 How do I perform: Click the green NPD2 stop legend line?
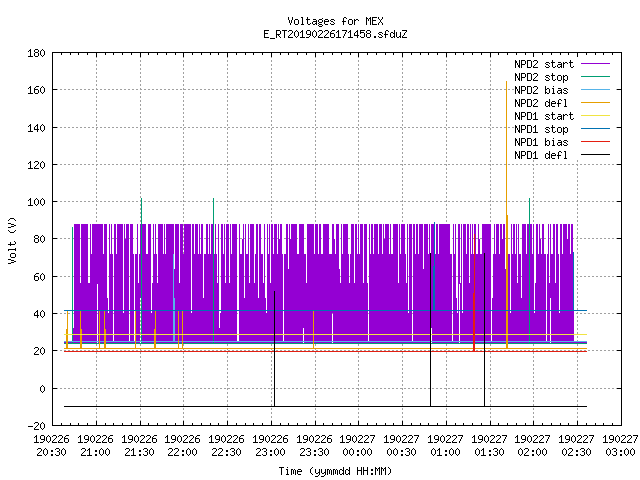(x=595, y=77)
